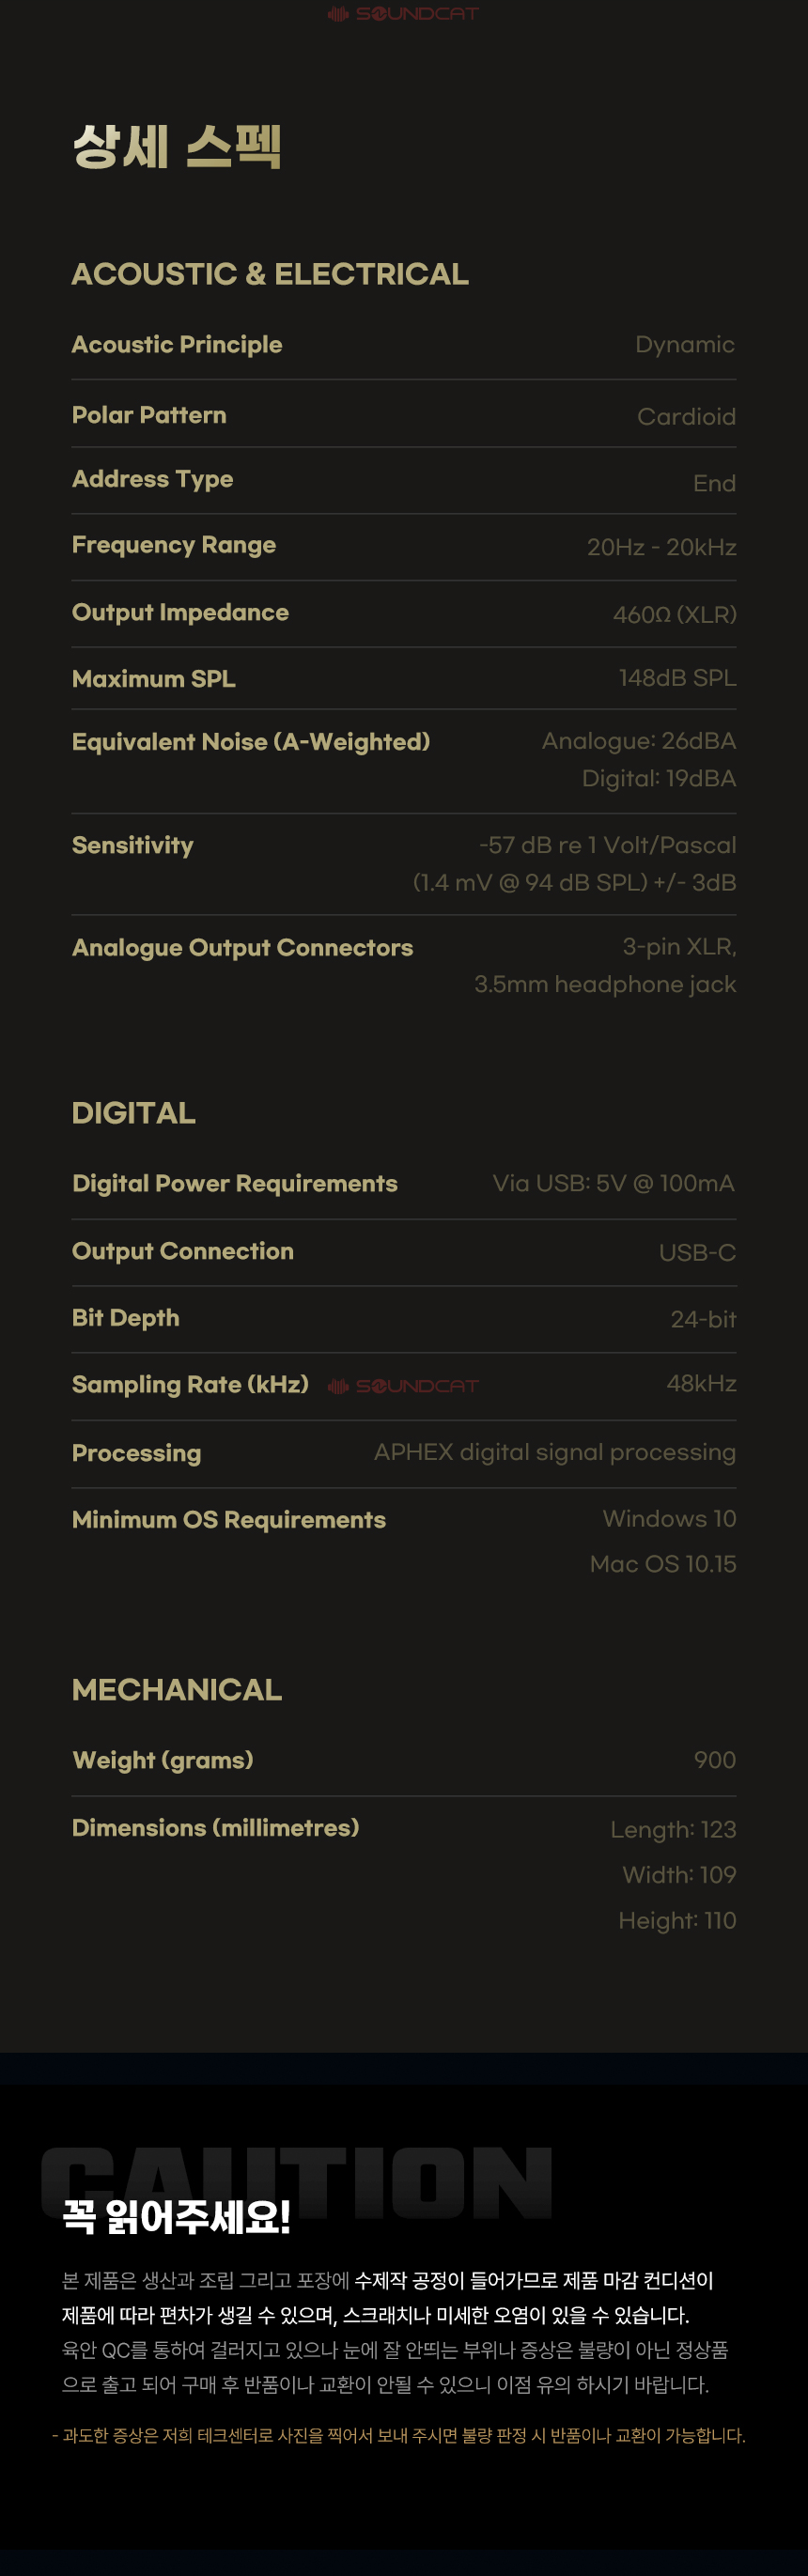
Task: Click APHEX digital signal processing text
Action: click(x=555, y=1452)
